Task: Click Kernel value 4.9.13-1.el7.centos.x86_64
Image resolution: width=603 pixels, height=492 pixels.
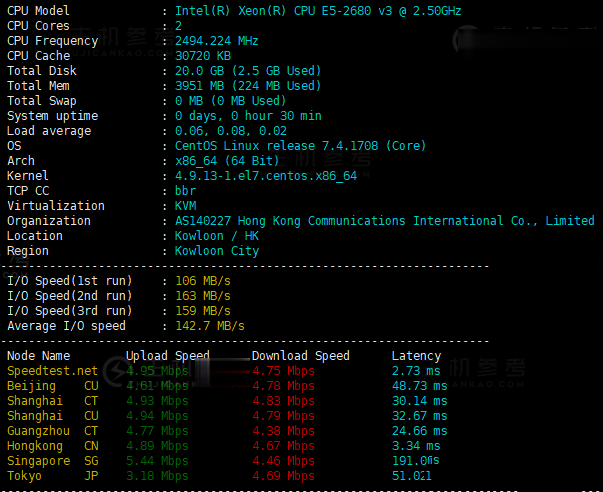Action: pos(266,176)
